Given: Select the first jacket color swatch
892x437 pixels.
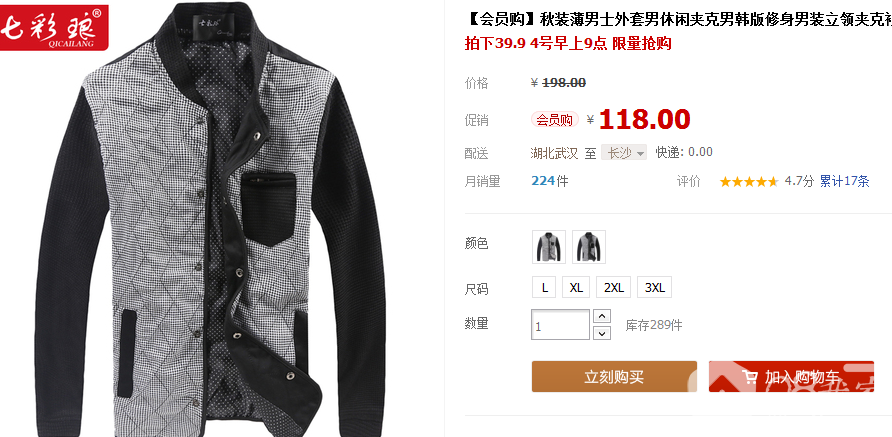Looking at the screenshot, I should 549,247.
